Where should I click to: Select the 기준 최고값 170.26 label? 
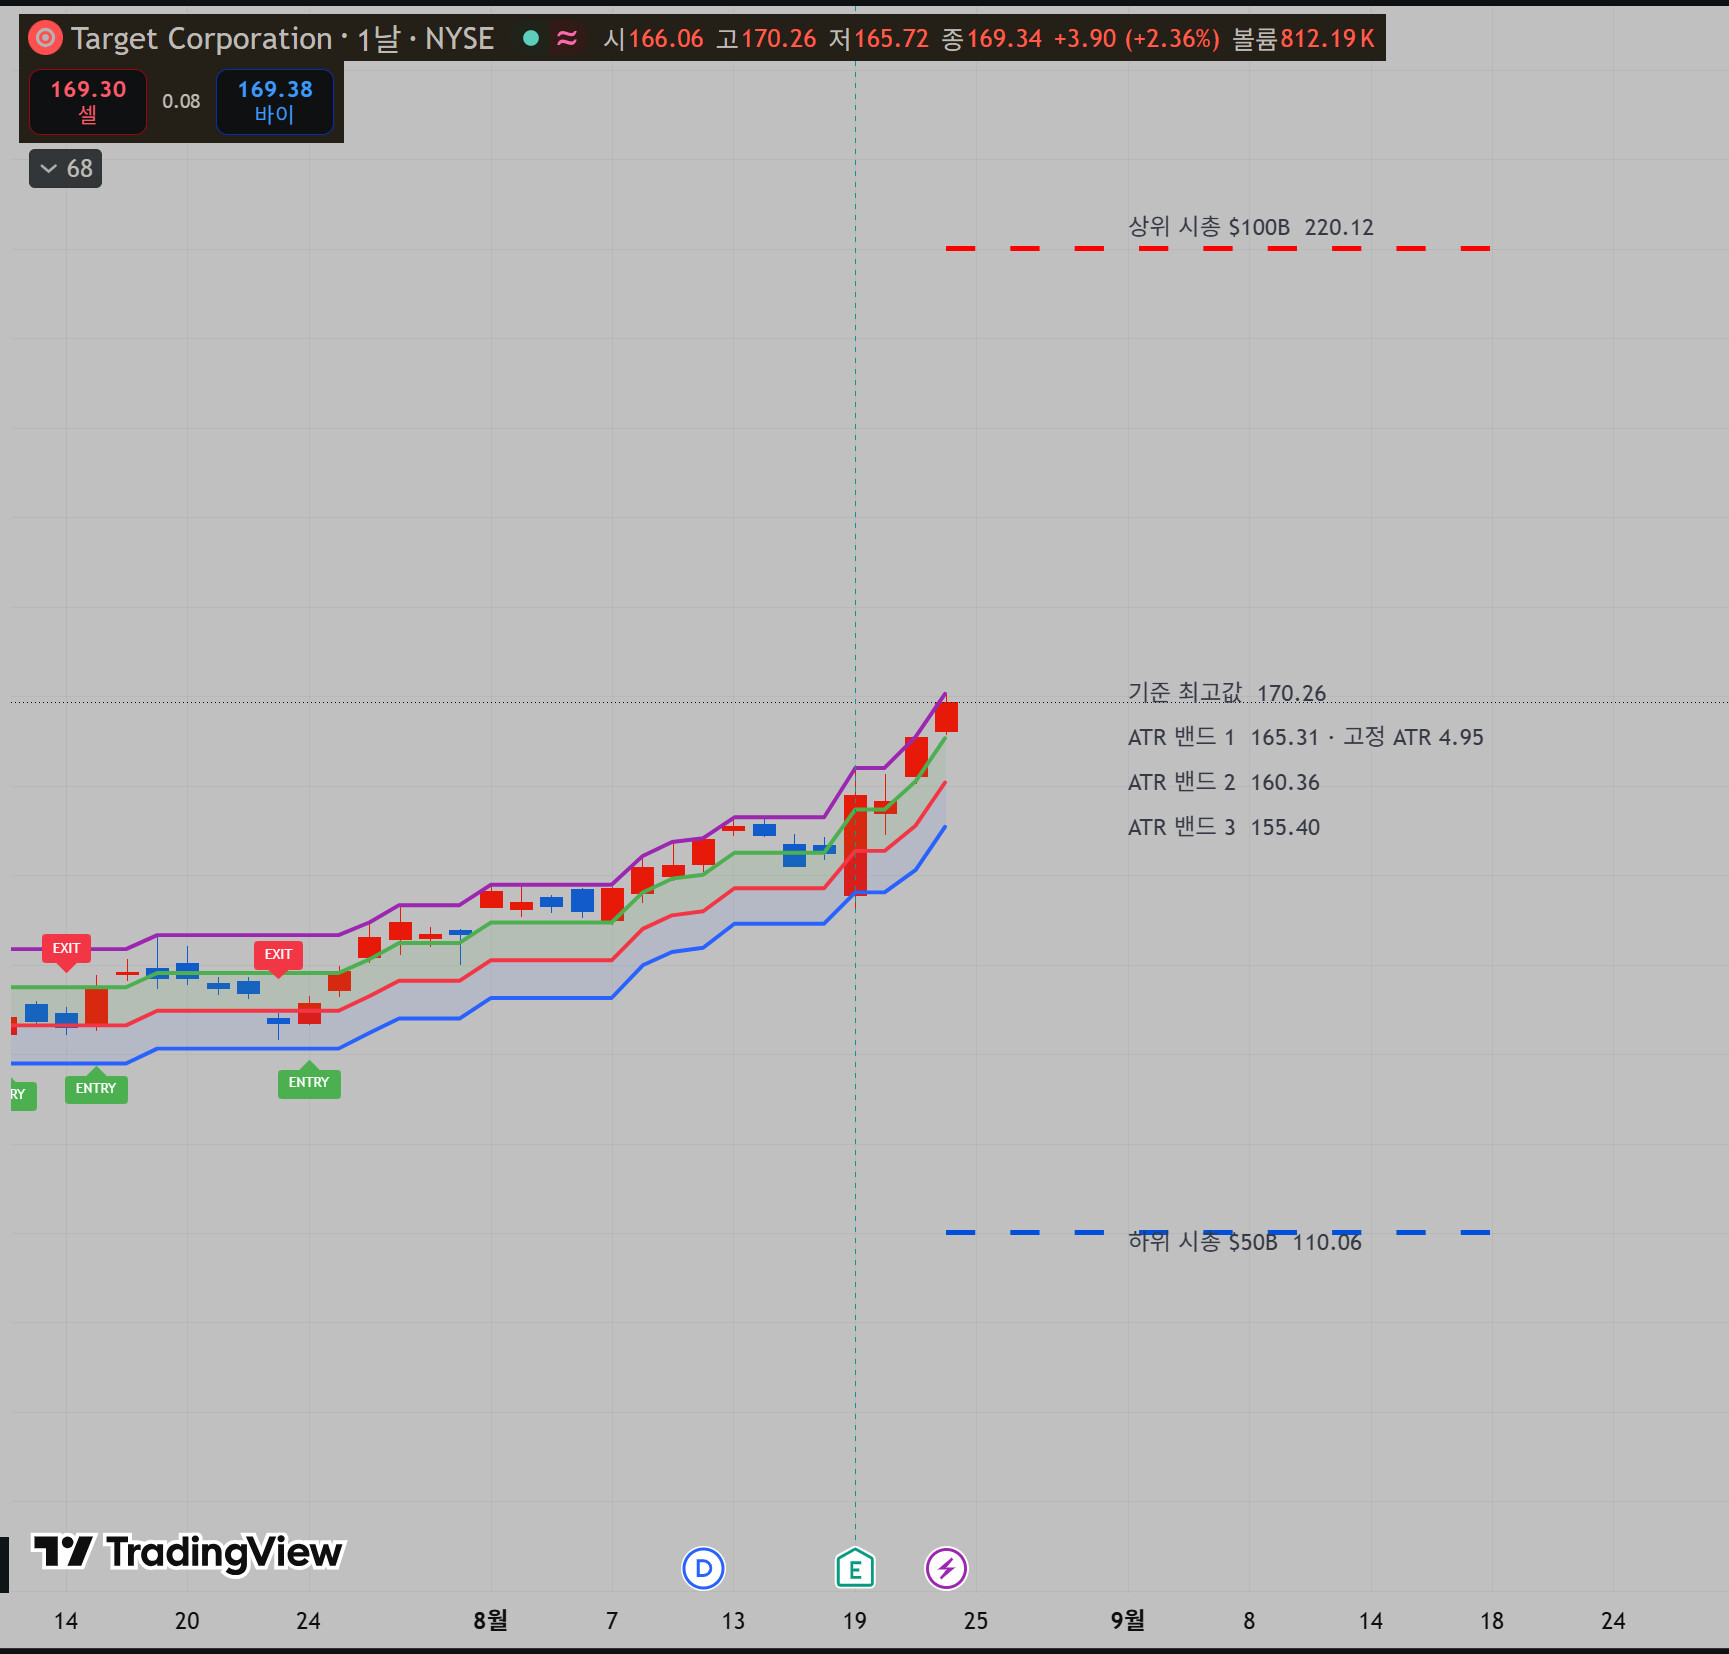(x=1227, y=692)
